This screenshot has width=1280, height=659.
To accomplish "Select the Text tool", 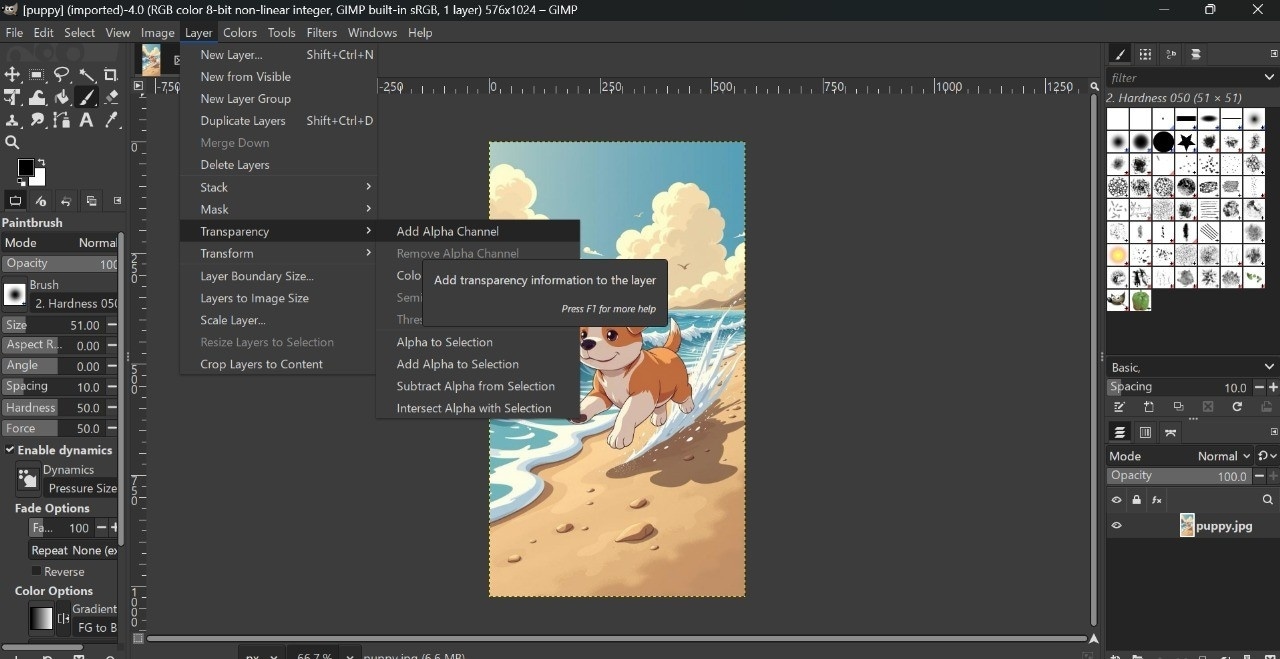I will [x=87, y=121].
